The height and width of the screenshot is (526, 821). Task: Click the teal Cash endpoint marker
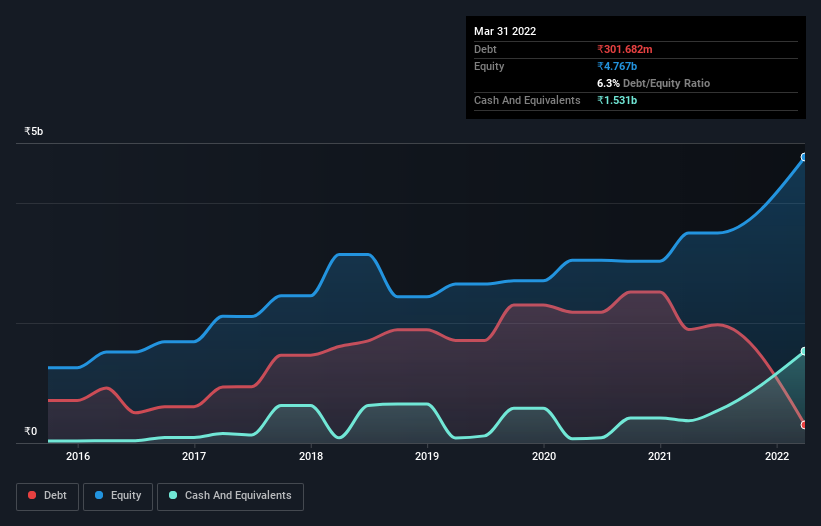click(x=804, y=351)
